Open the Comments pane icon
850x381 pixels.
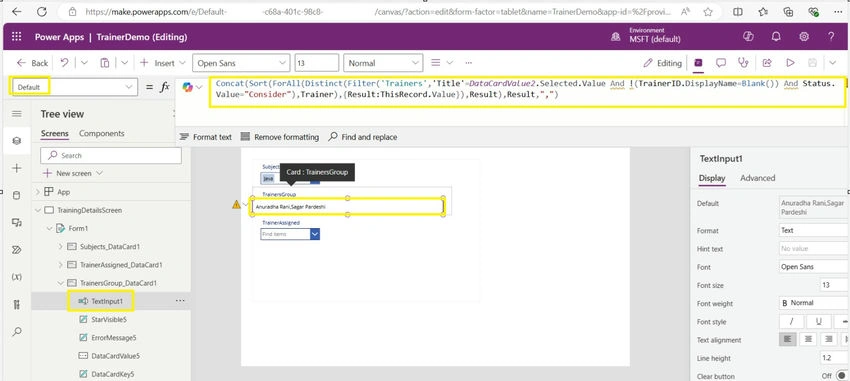pos(720,63)
